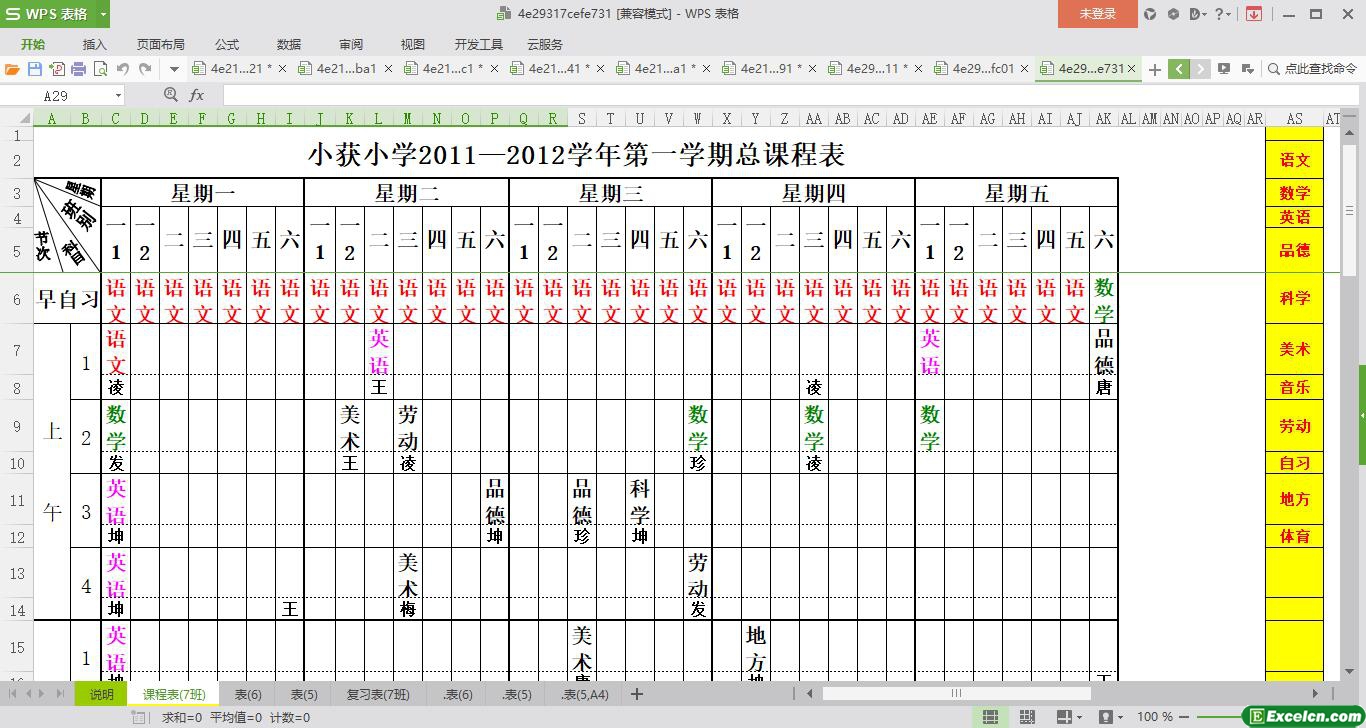
Task: Click the Save diskette icon
Action: tap(34, 69)
